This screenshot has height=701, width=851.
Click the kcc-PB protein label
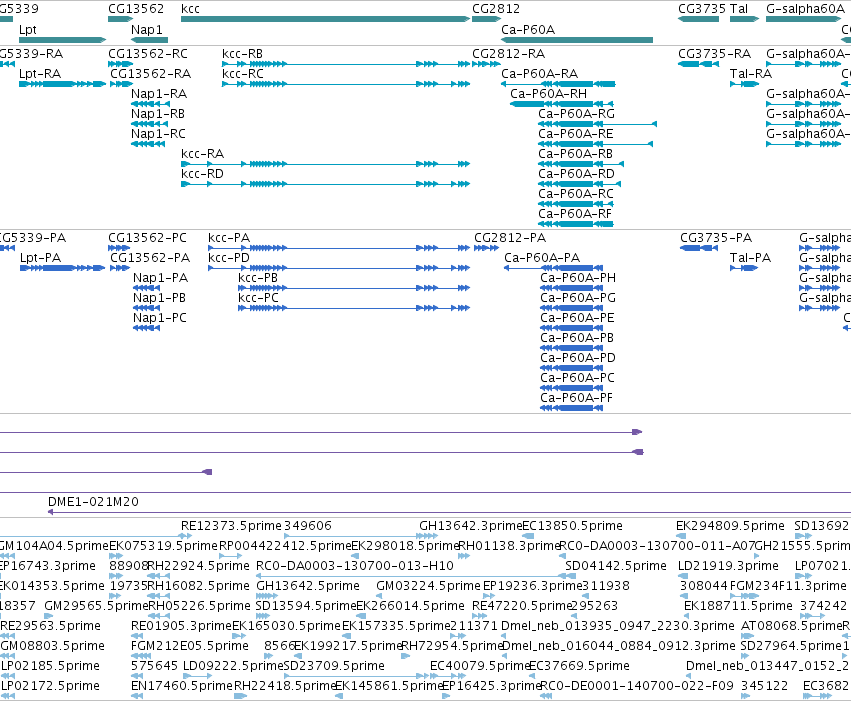coord(258,278)
